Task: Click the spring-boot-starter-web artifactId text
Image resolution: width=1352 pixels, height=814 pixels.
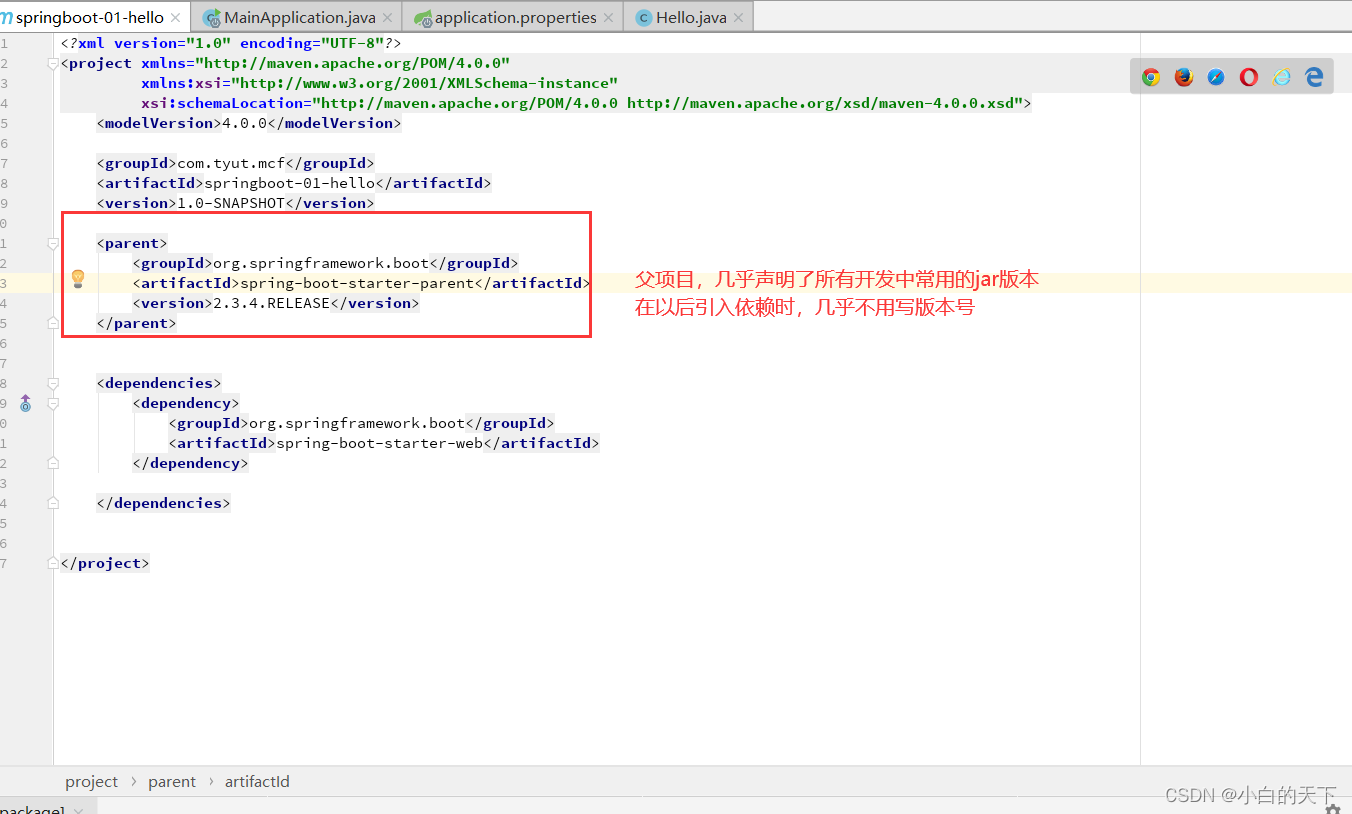Action: (x=379, y=443)
